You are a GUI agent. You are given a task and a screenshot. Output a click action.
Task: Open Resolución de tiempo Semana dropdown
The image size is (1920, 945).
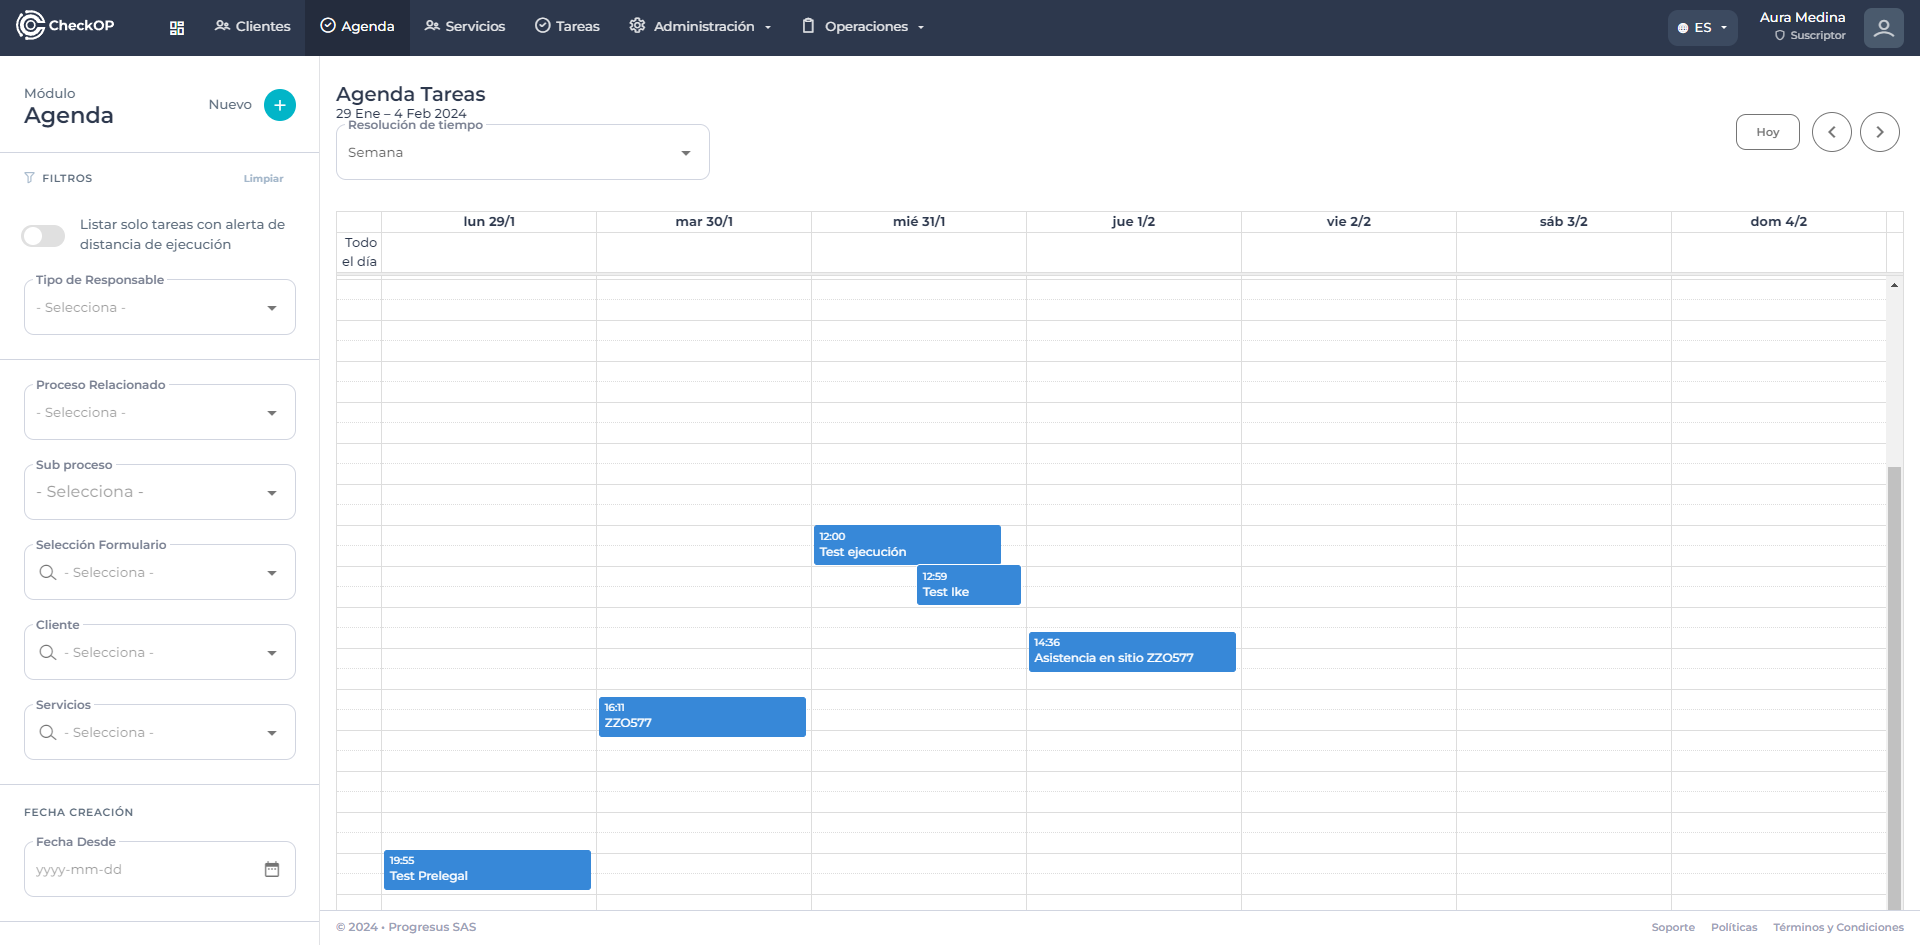523,152
